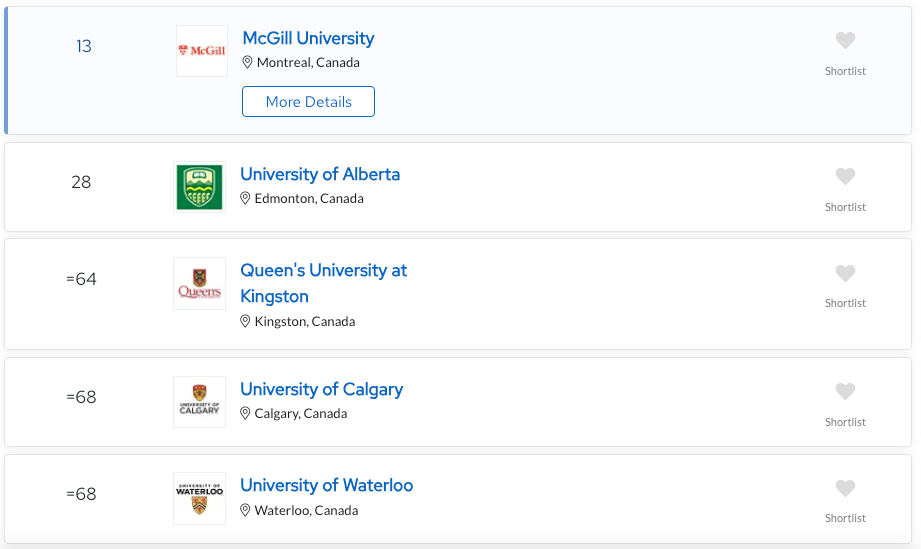Select the rank 13 number on McGill card
Screen dimensions: 921x549
84,46
